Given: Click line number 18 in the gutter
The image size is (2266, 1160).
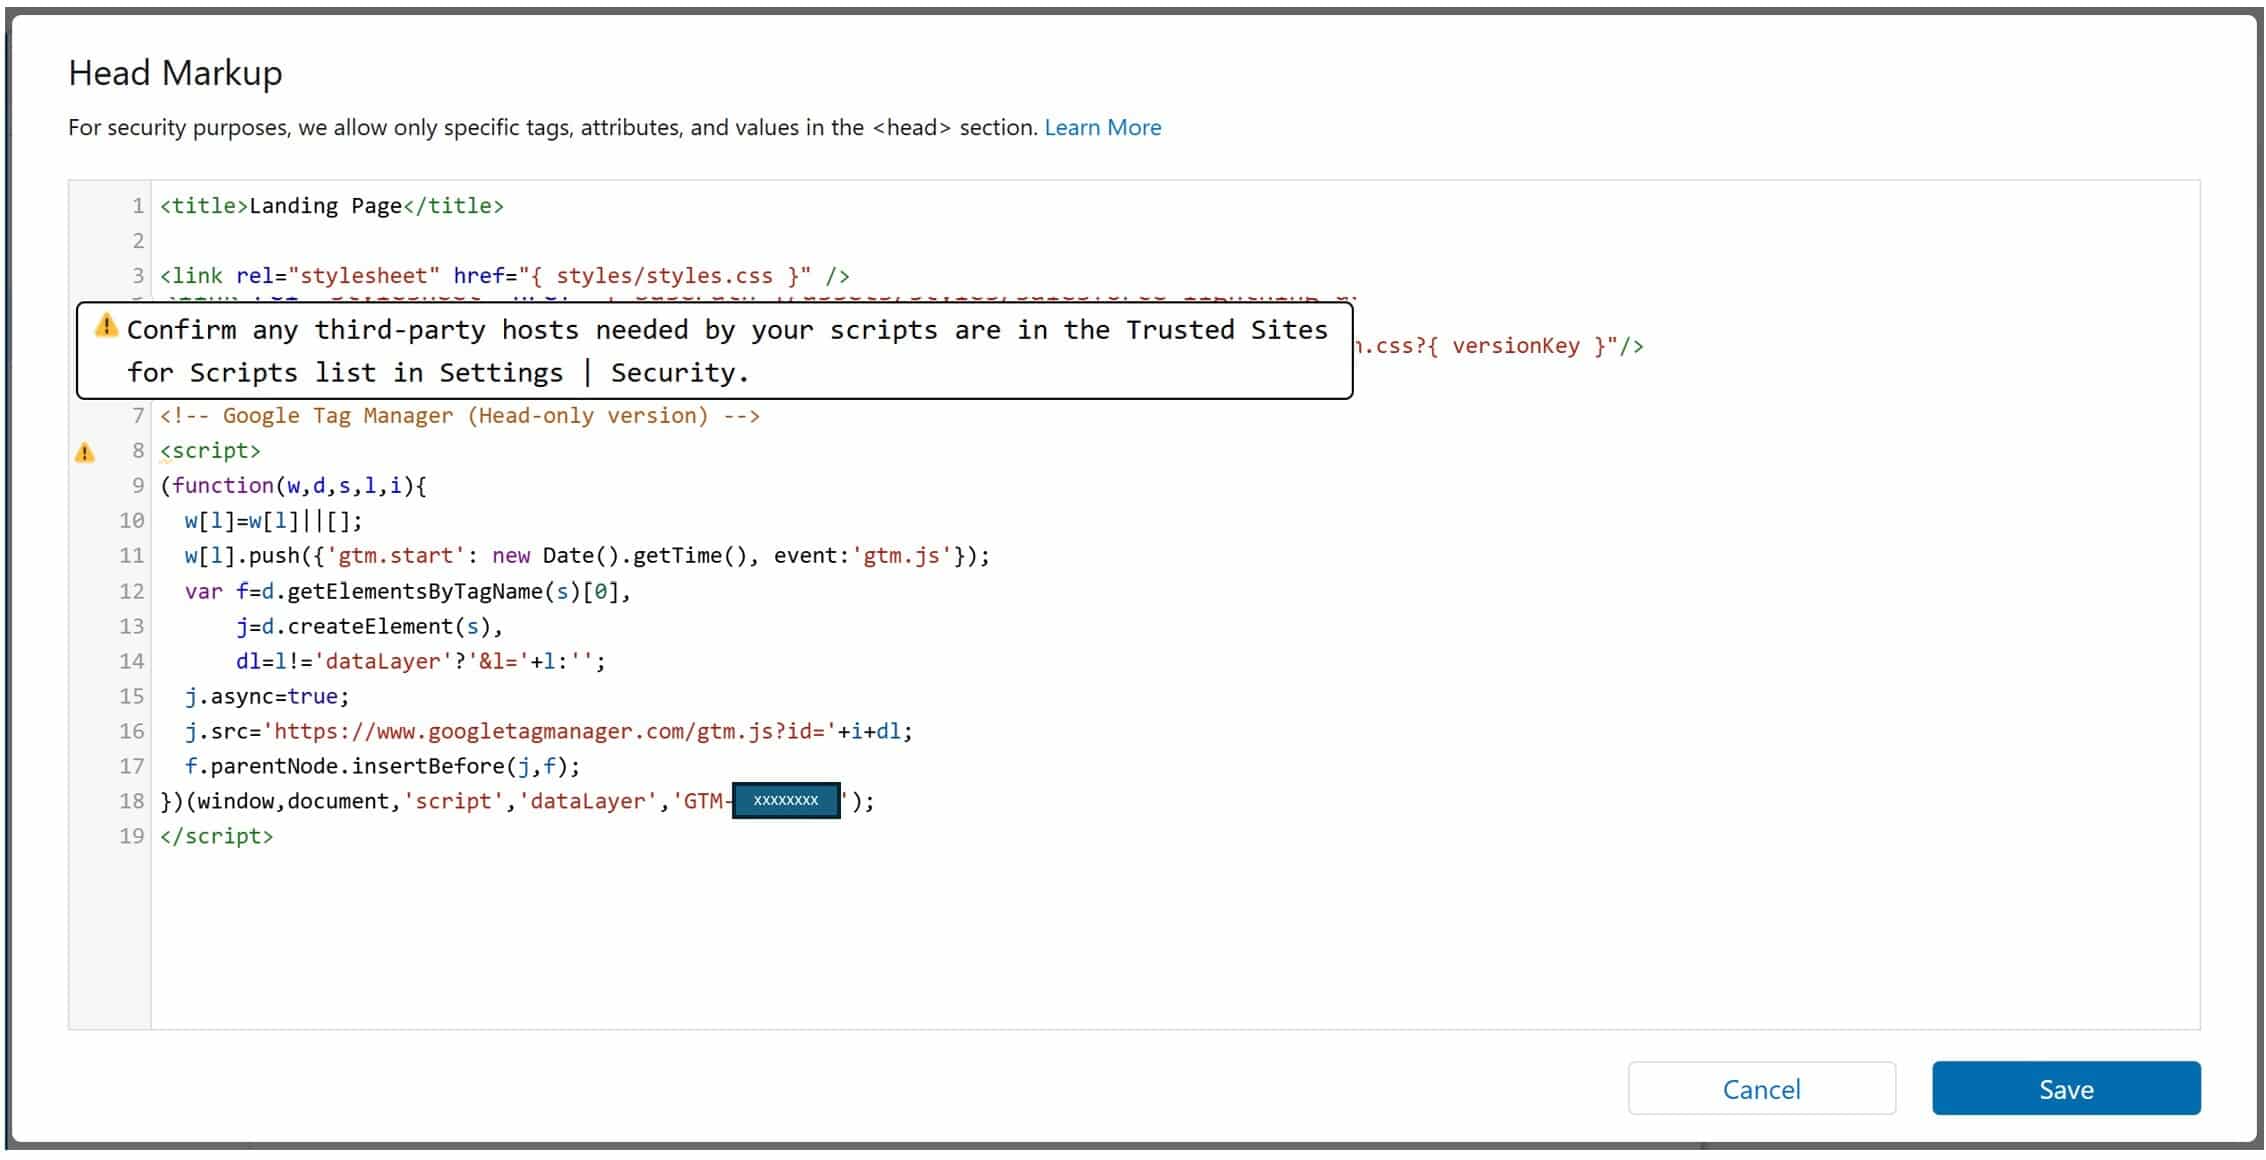Looking at the screenshot, I should [x=131, y=801].
